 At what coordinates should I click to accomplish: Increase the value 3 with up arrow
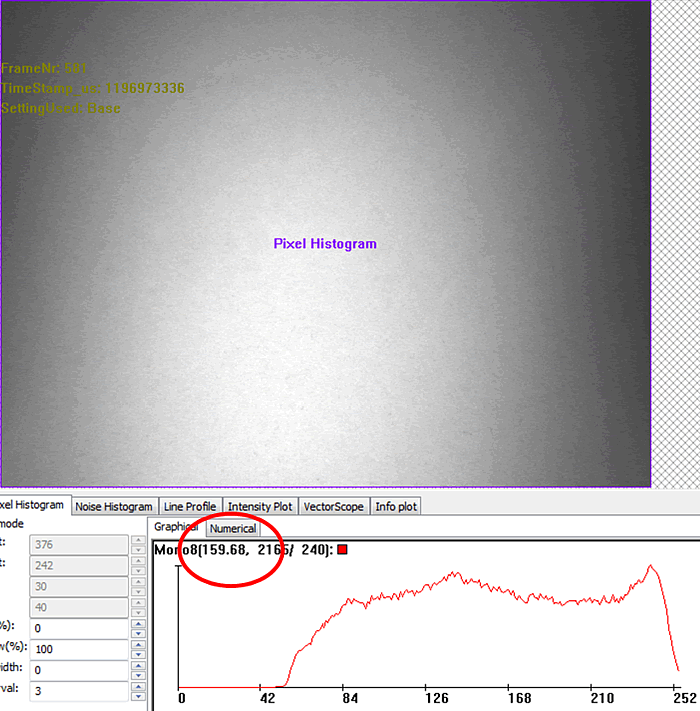click(x=139, y=686)
